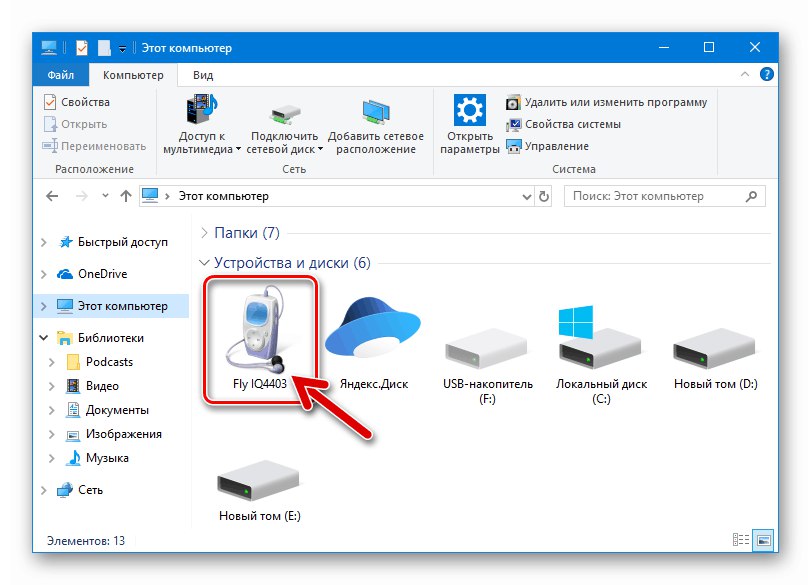Select Новый том (D:) drive

(x=715, y=358)
